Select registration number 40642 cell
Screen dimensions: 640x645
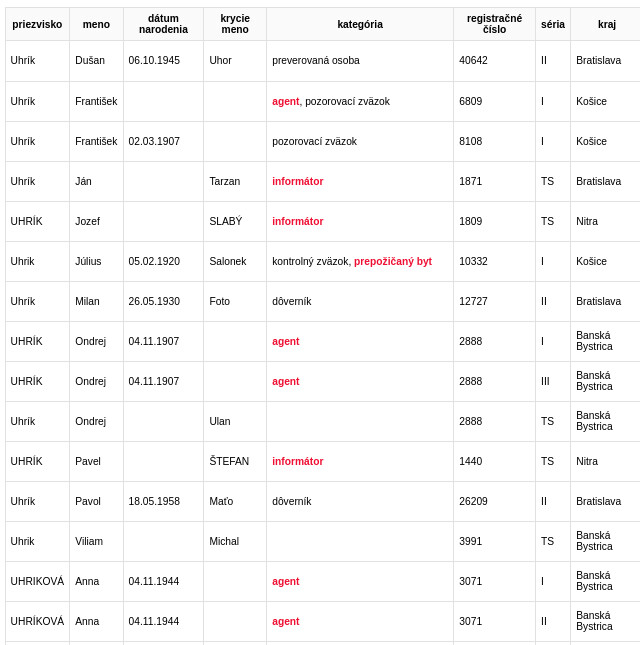[x=473, y=60]
